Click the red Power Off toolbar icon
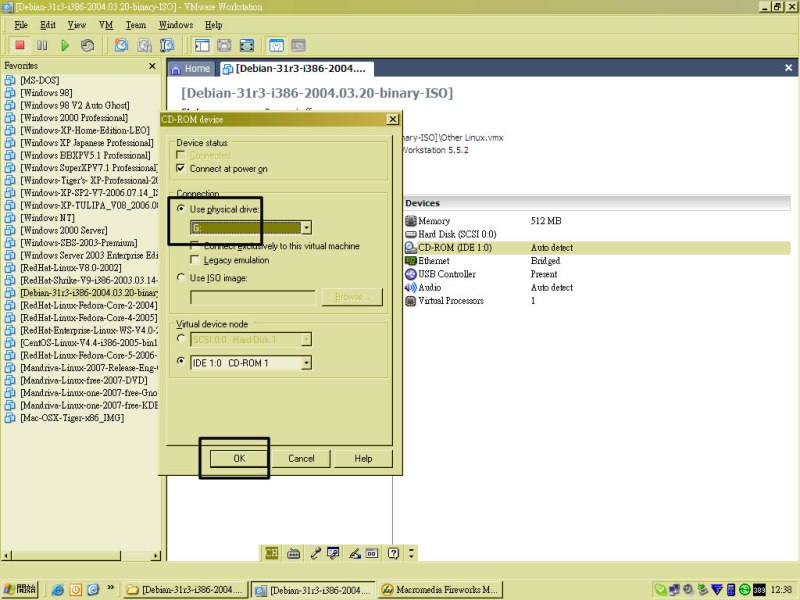The image size is (800, 600). point(20,45)
